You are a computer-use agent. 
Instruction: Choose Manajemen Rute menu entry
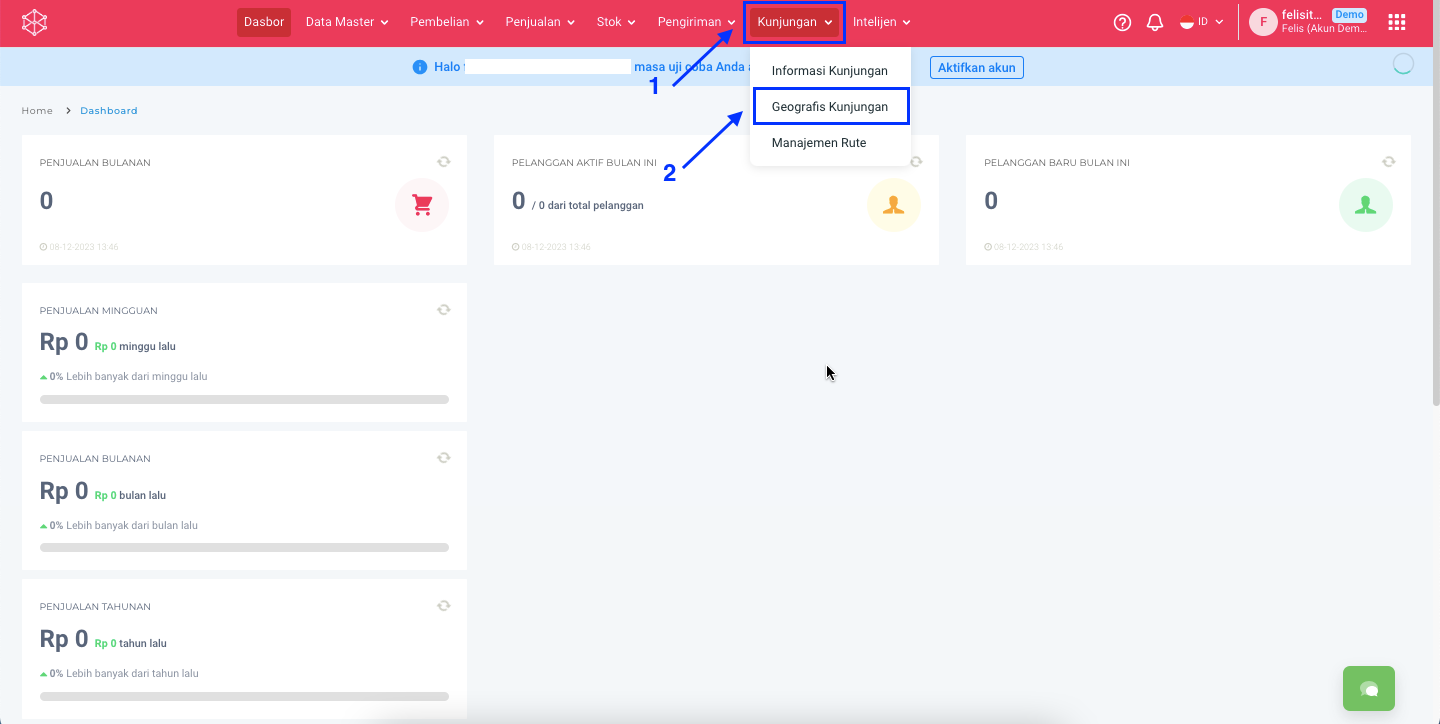tap(819, 143)
